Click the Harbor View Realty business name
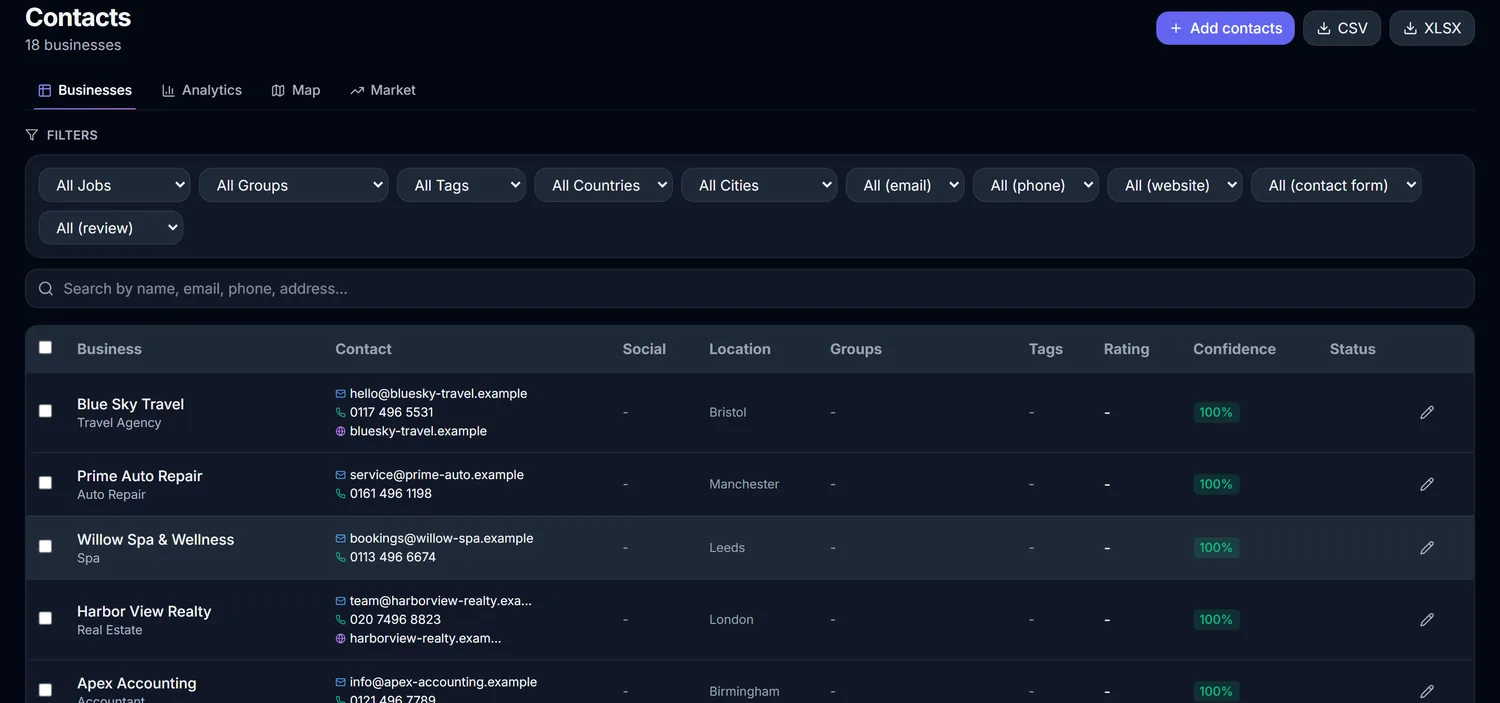Viewport: 1500px width, 703px height. point(144,611)
